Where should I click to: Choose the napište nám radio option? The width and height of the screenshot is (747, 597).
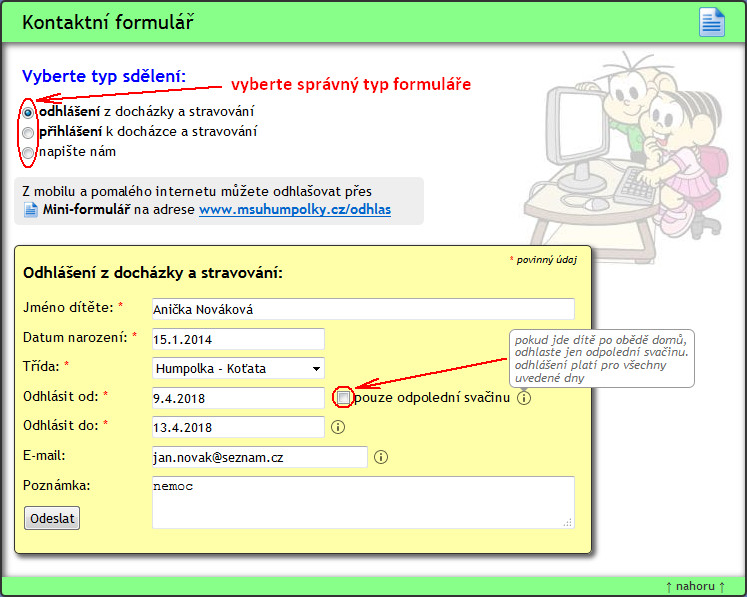[x=28, y=152]
